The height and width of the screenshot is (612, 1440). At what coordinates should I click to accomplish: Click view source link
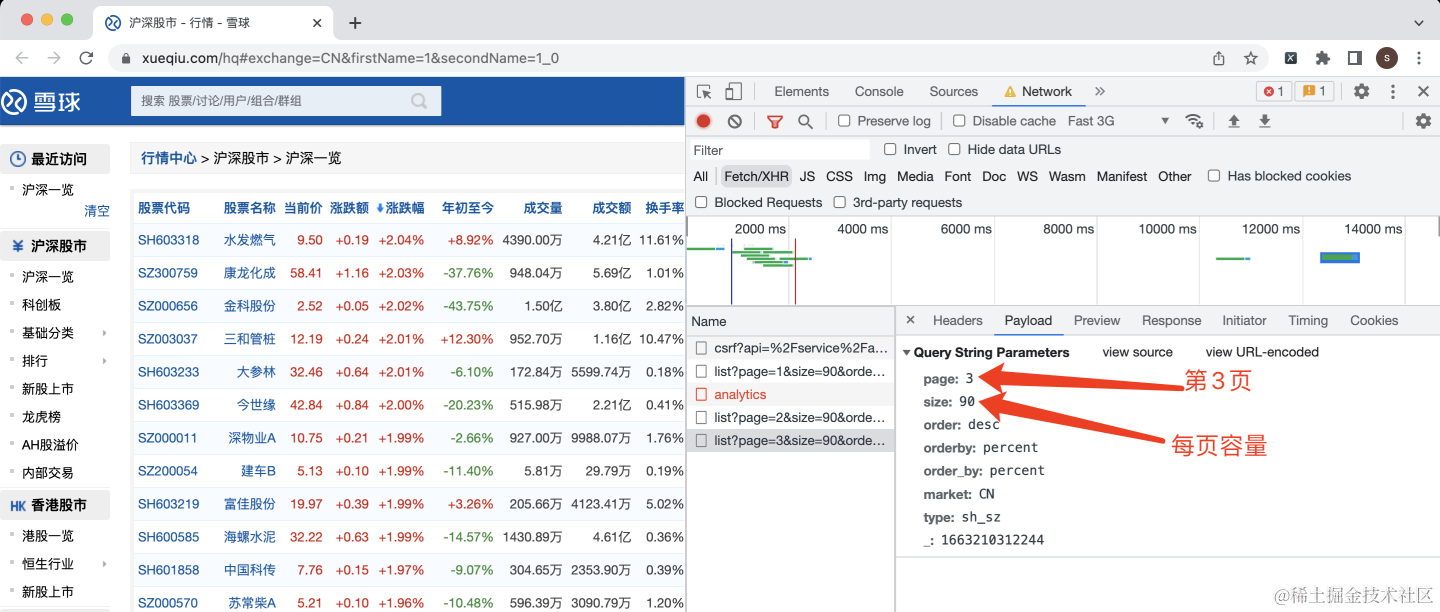(1137, 352)
